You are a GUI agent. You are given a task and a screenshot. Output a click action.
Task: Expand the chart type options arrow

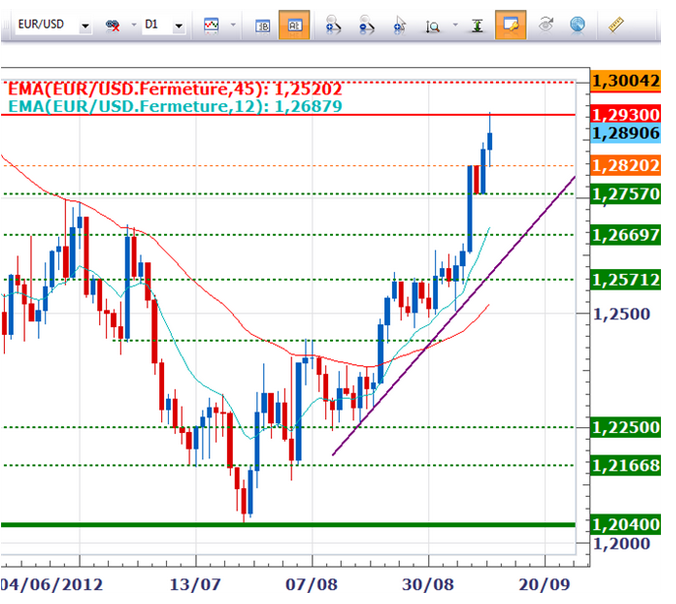[x=233, y=25]
